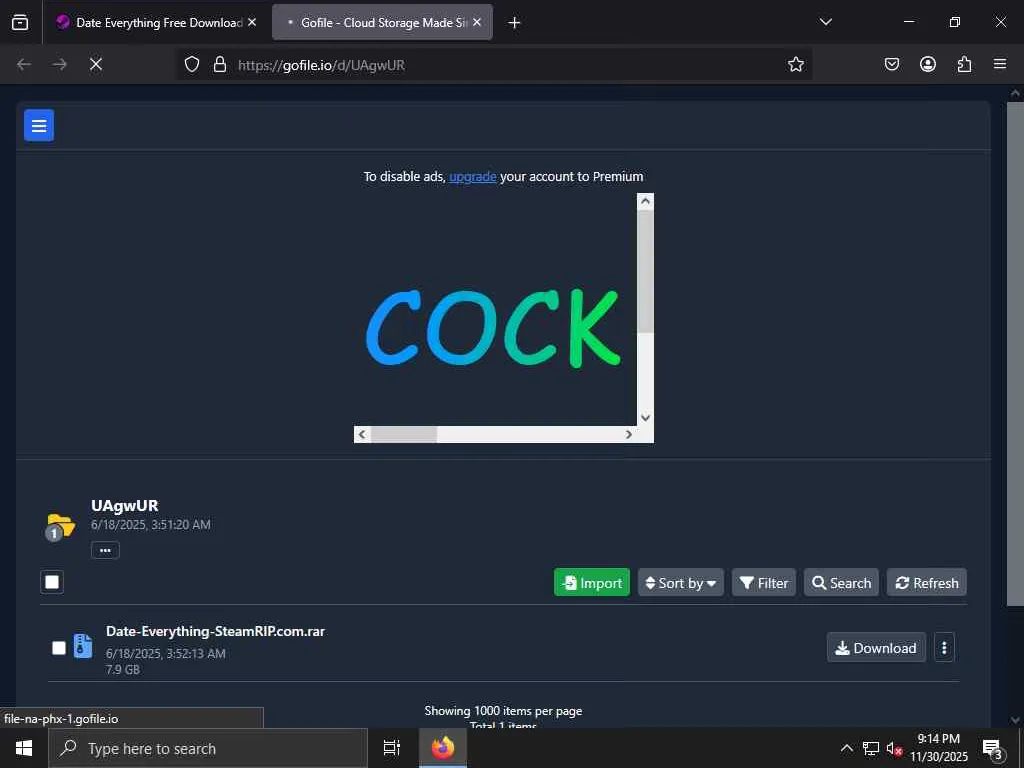Open a new browser tab

(514, 23)
